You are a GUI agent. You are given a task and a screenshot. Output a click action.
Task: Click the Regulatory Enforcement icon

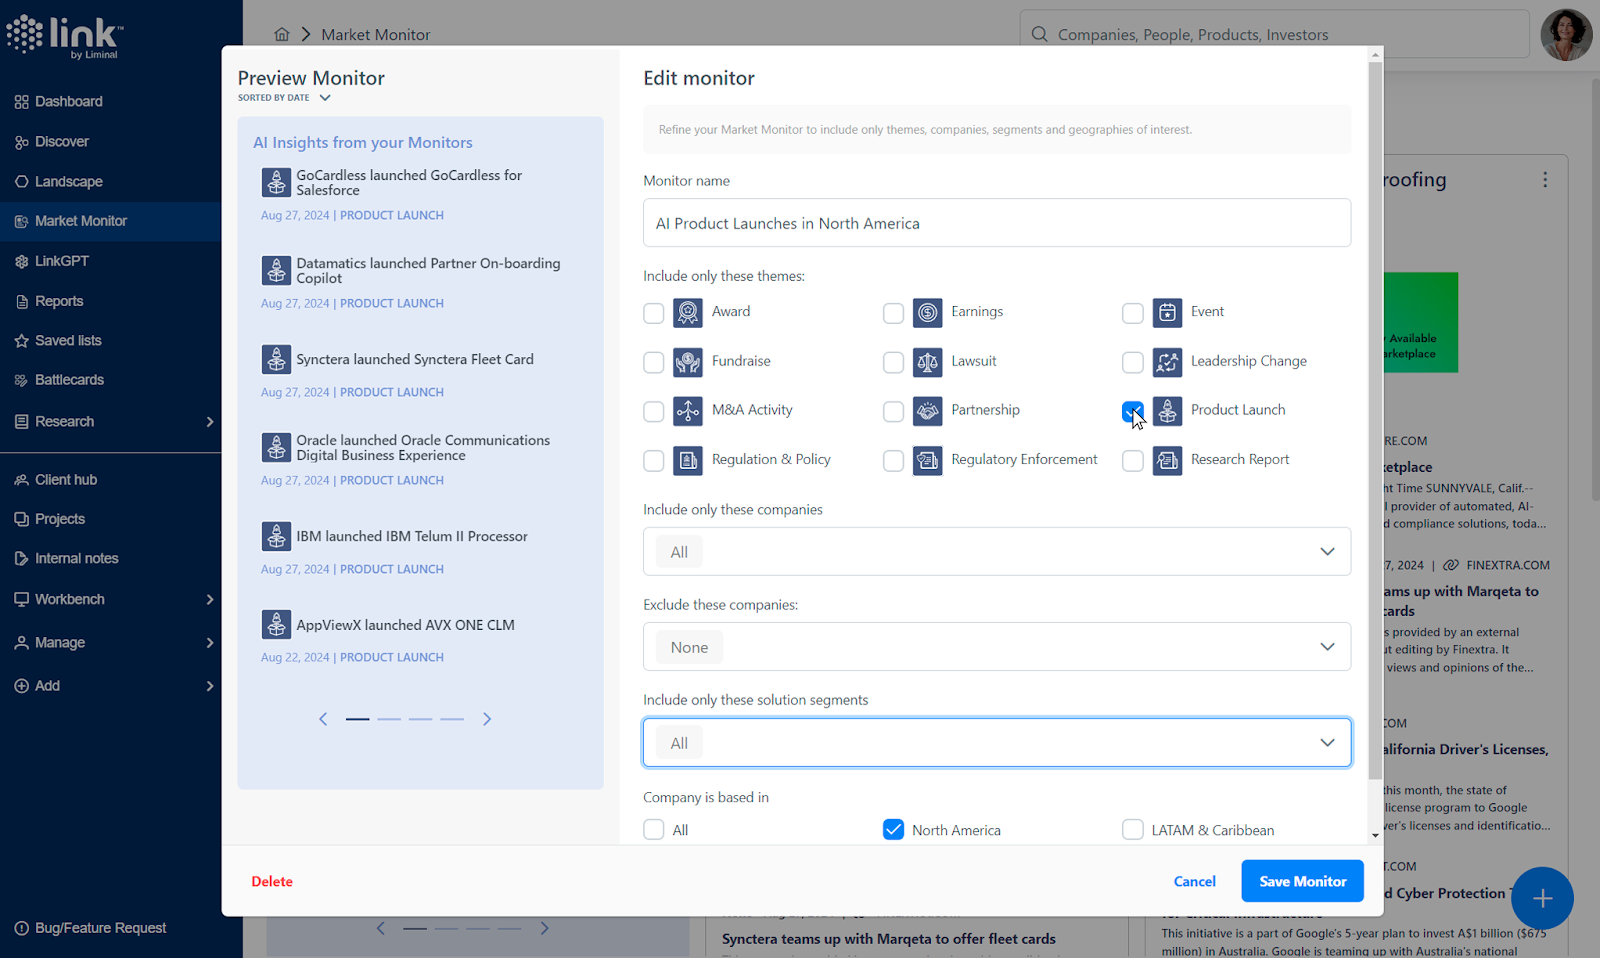click(928, 460)
